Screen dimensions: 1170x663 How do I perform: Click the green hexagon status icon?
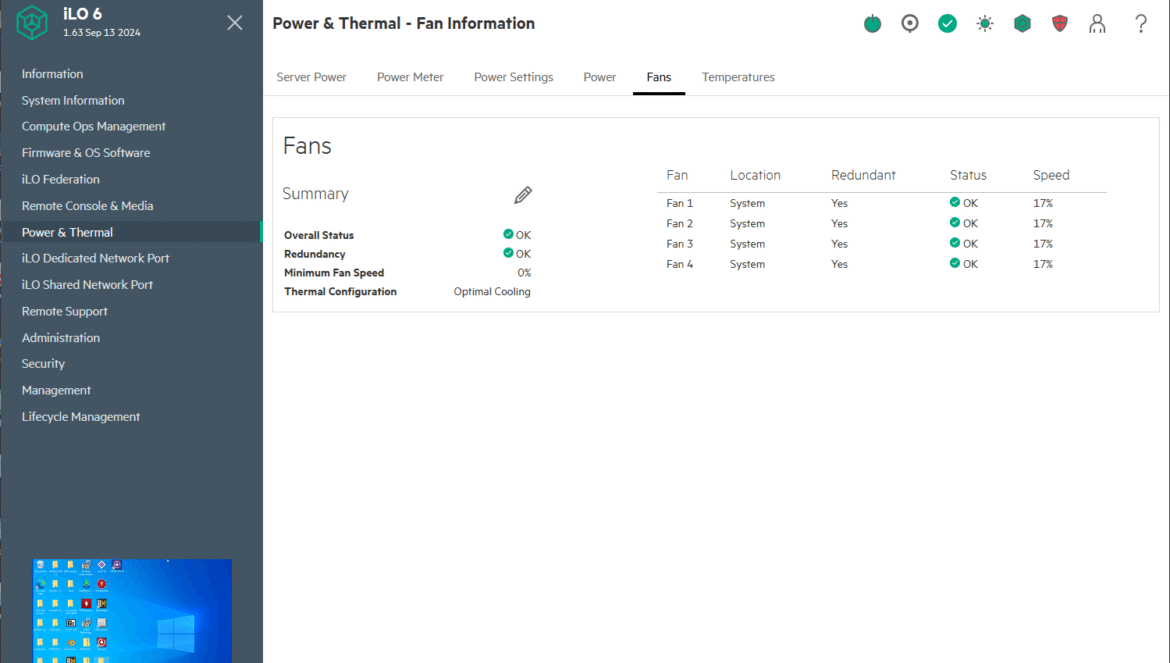coord(1022,24)
